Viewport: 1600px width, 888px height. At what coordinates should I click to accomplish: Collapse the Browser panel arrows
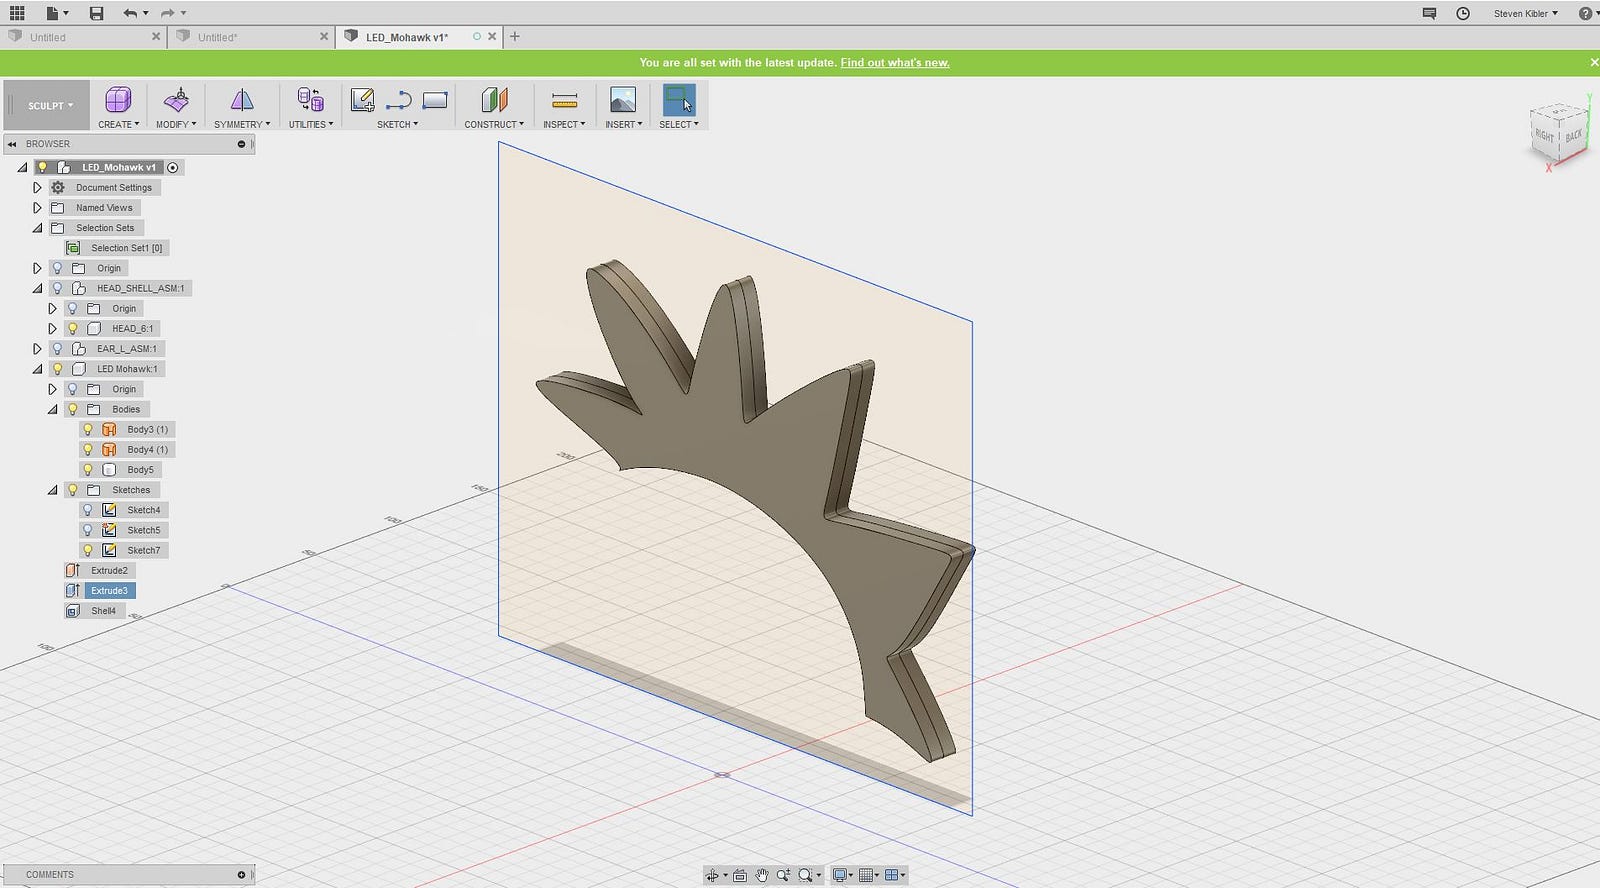coord(13,144)
